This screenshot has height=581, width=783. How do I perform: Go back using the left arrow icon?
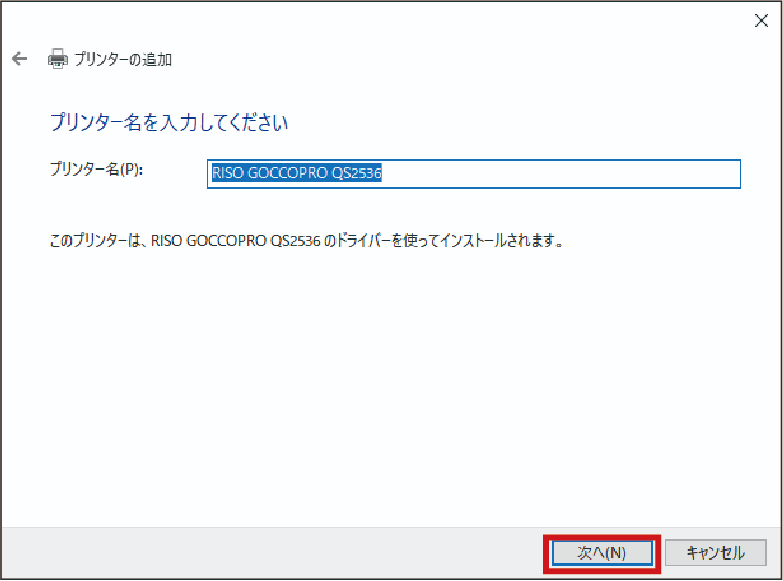pyautogui.click(x=19, y=59)
